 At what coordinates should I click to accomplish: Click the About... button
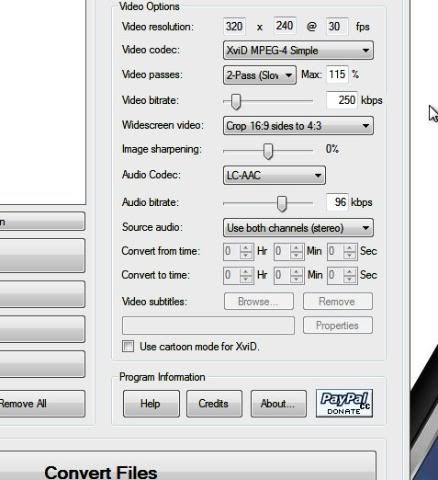(278, 404)
